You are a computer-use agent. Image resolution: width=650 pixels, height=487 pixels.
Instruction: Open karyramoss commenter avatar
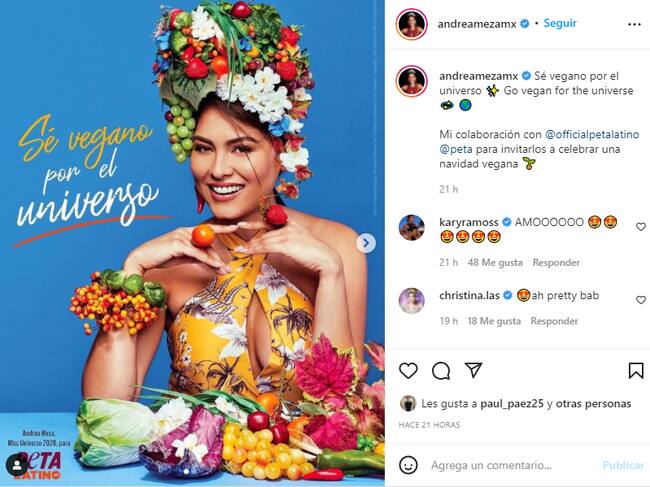pos(411,228)
